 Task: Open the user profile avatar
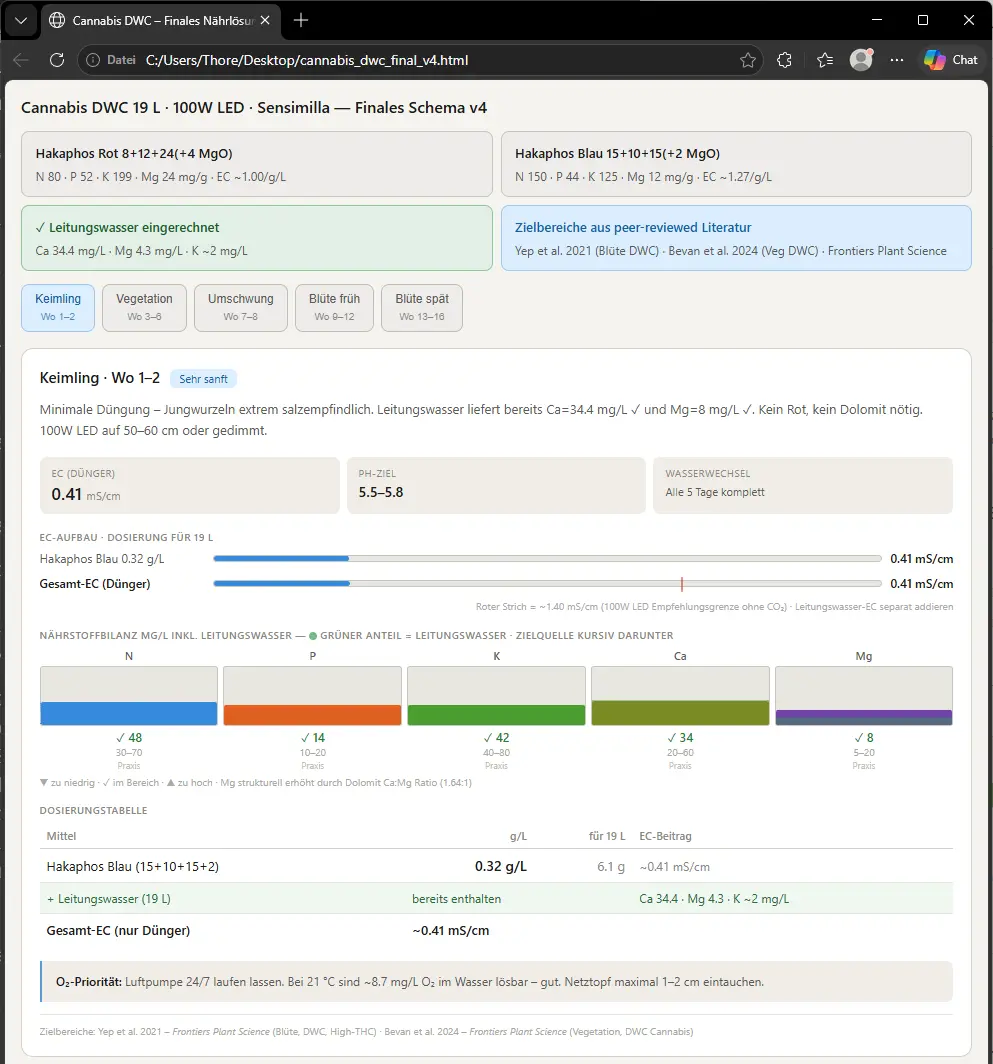pos(861,60)
